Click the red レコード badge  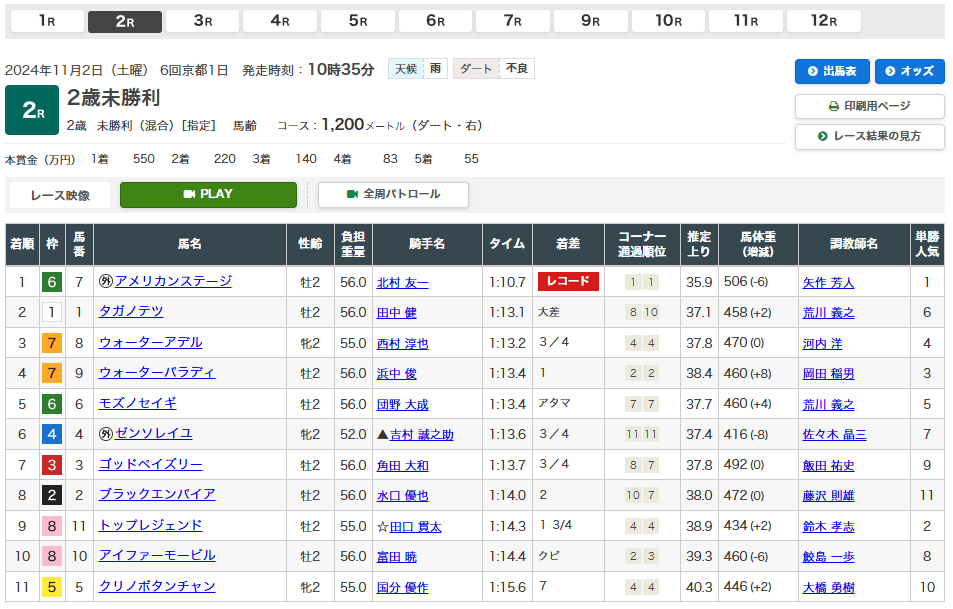(568, 282)
